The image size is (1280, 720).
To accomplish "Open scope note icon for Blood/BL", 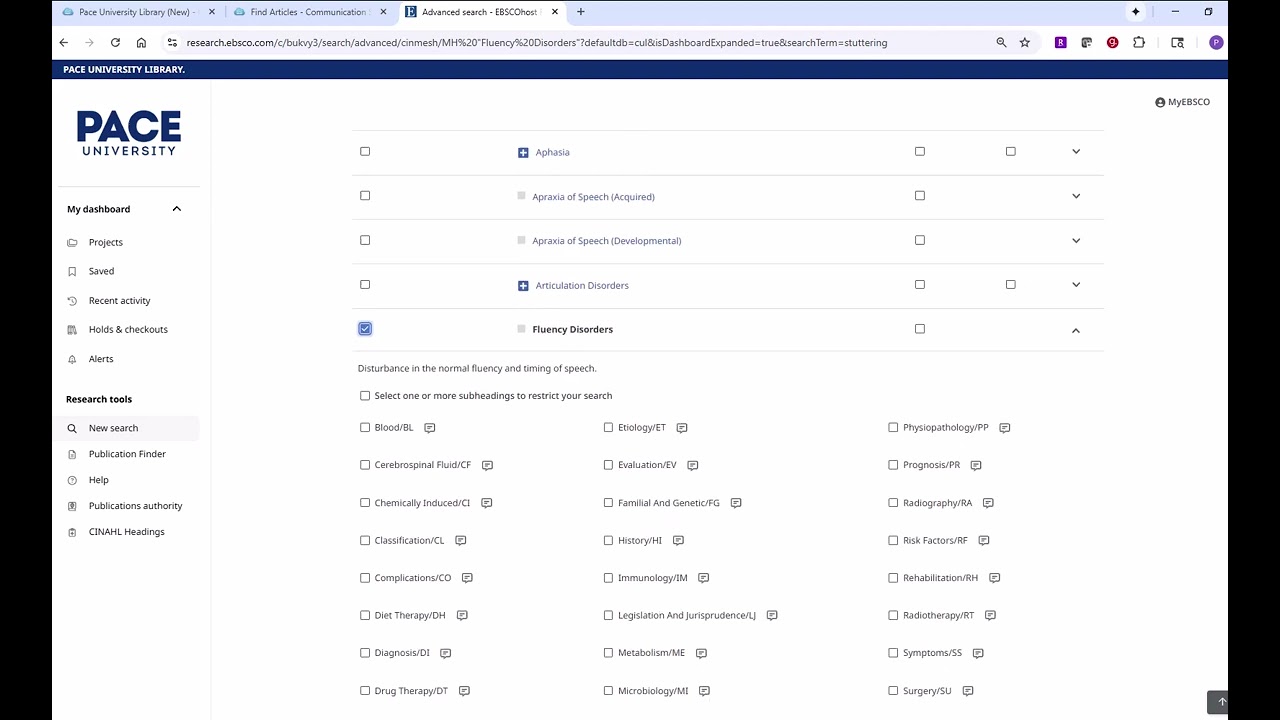I will pos(430,428).
